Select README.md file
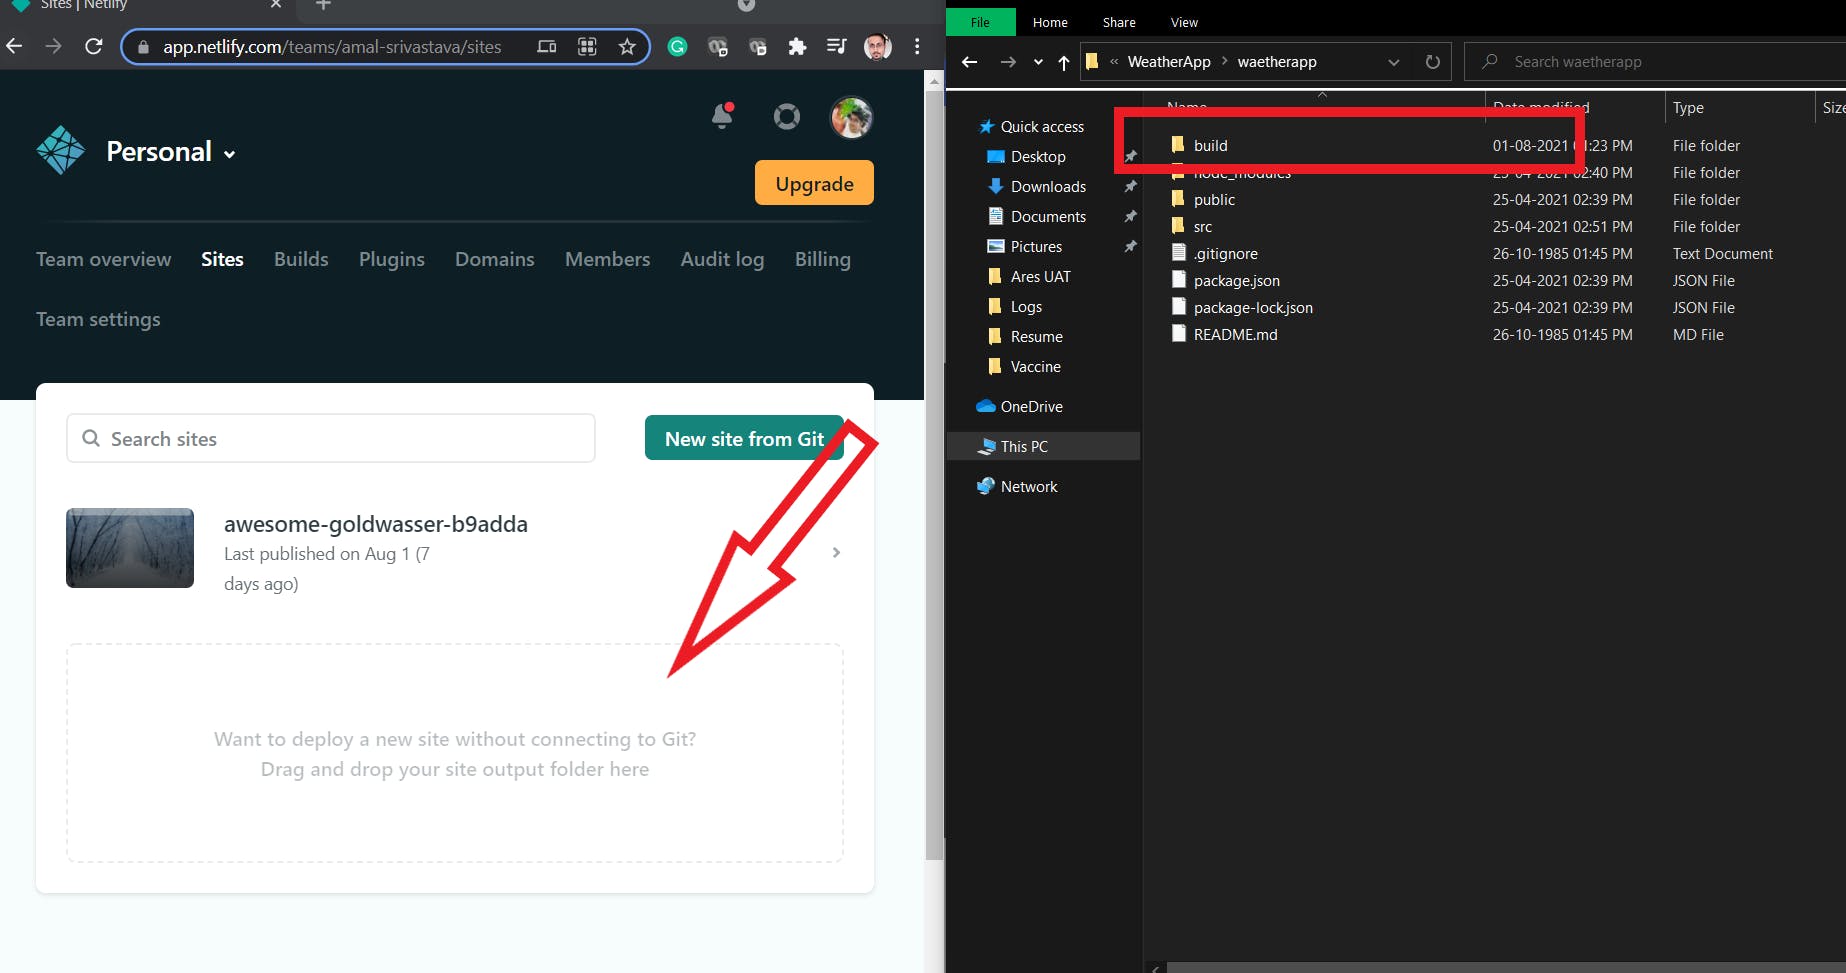Viewport: 1846px width, 973px height. [1235, 335]
